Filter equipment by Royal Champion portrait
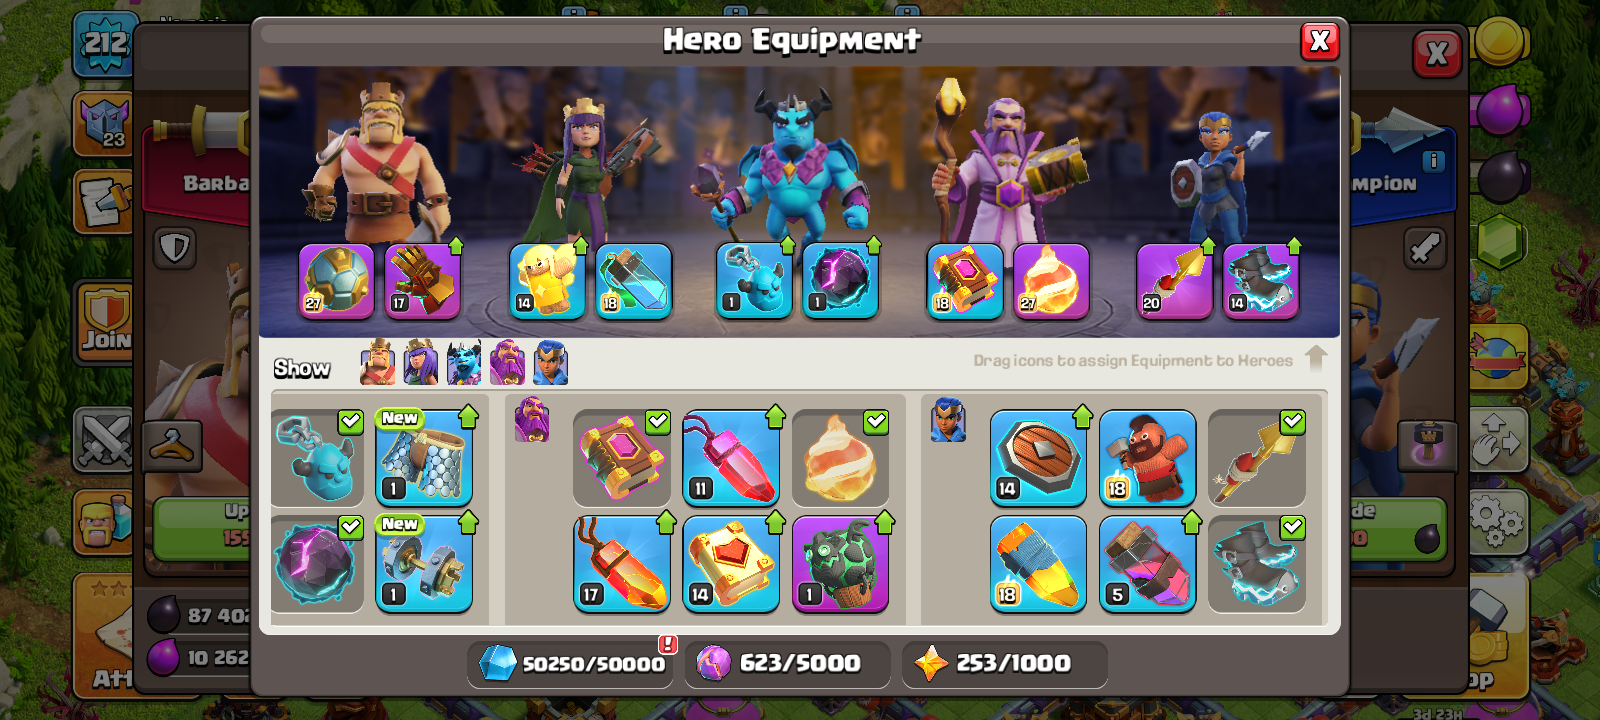Viewport: 1600px width, 720px height. click(551, 362)
